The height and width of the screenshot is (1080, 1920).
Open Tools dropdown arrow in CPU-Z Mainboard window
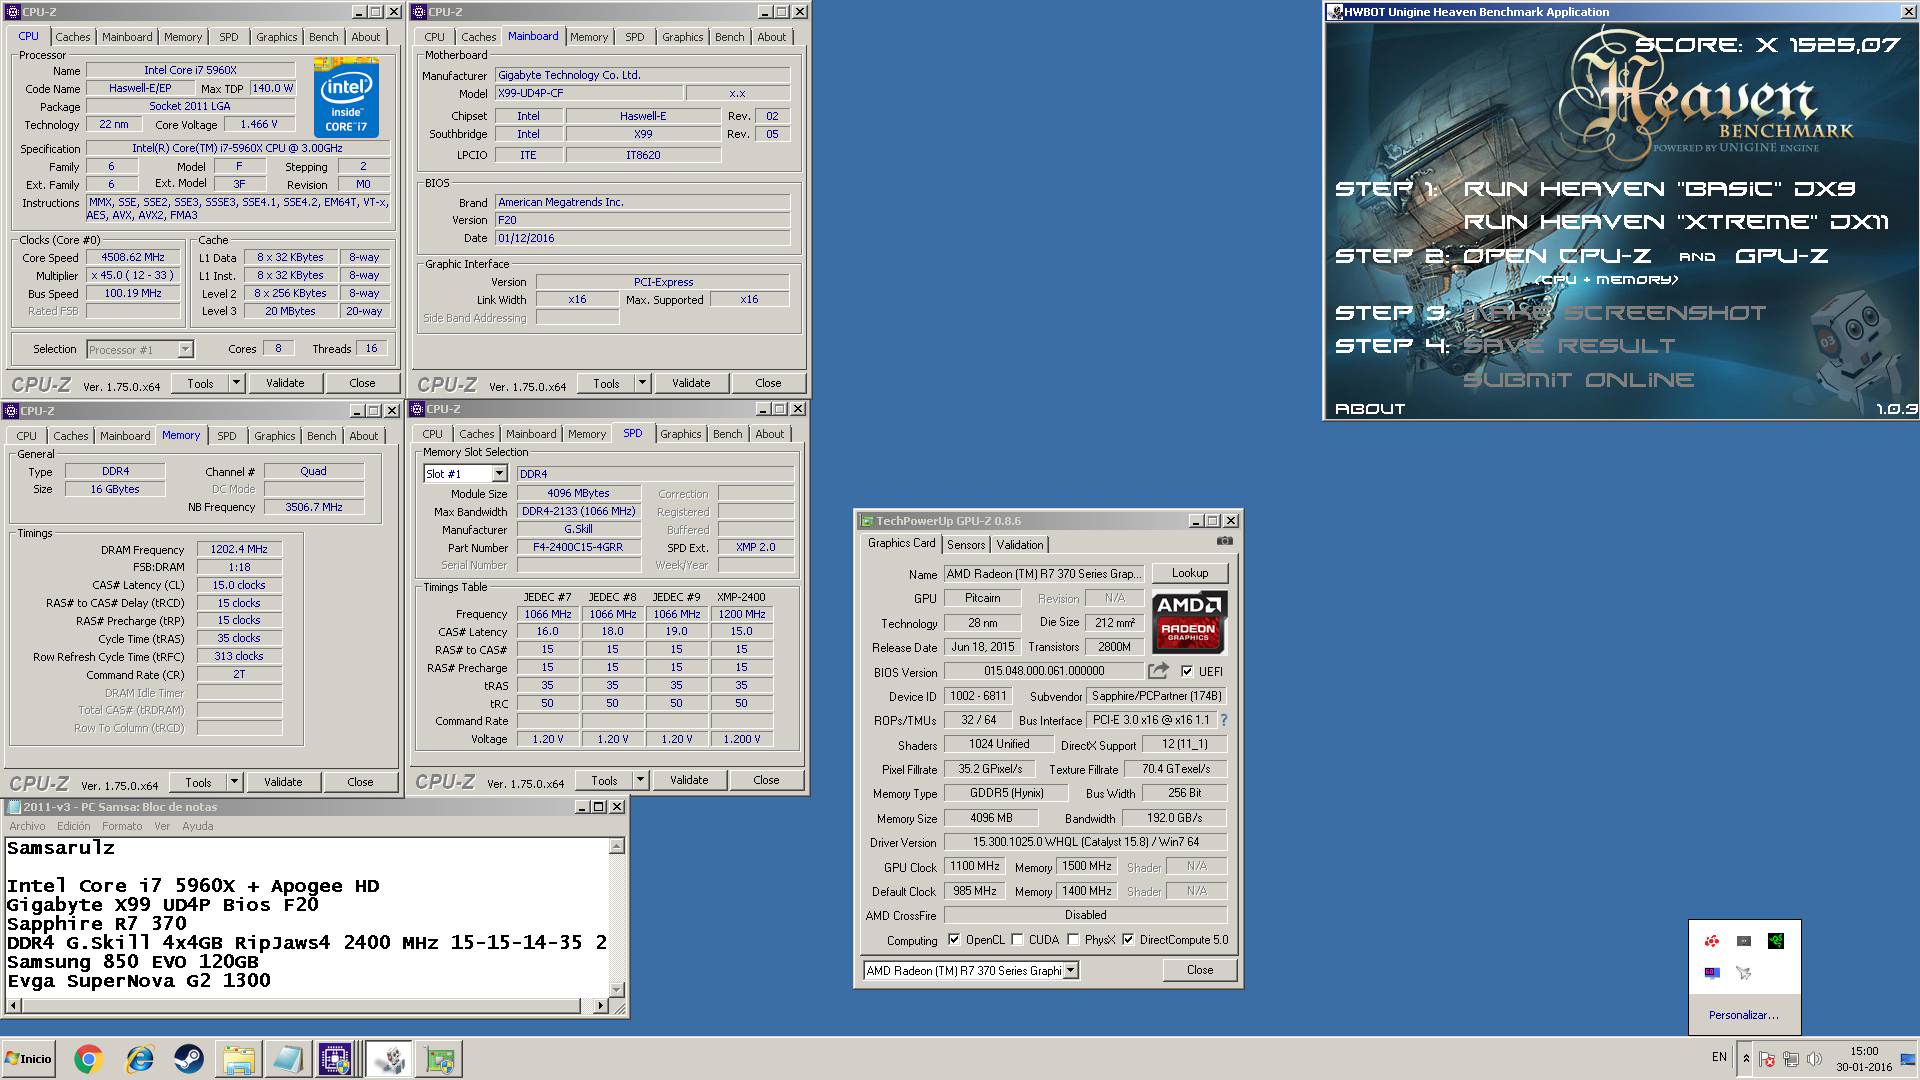642,383
